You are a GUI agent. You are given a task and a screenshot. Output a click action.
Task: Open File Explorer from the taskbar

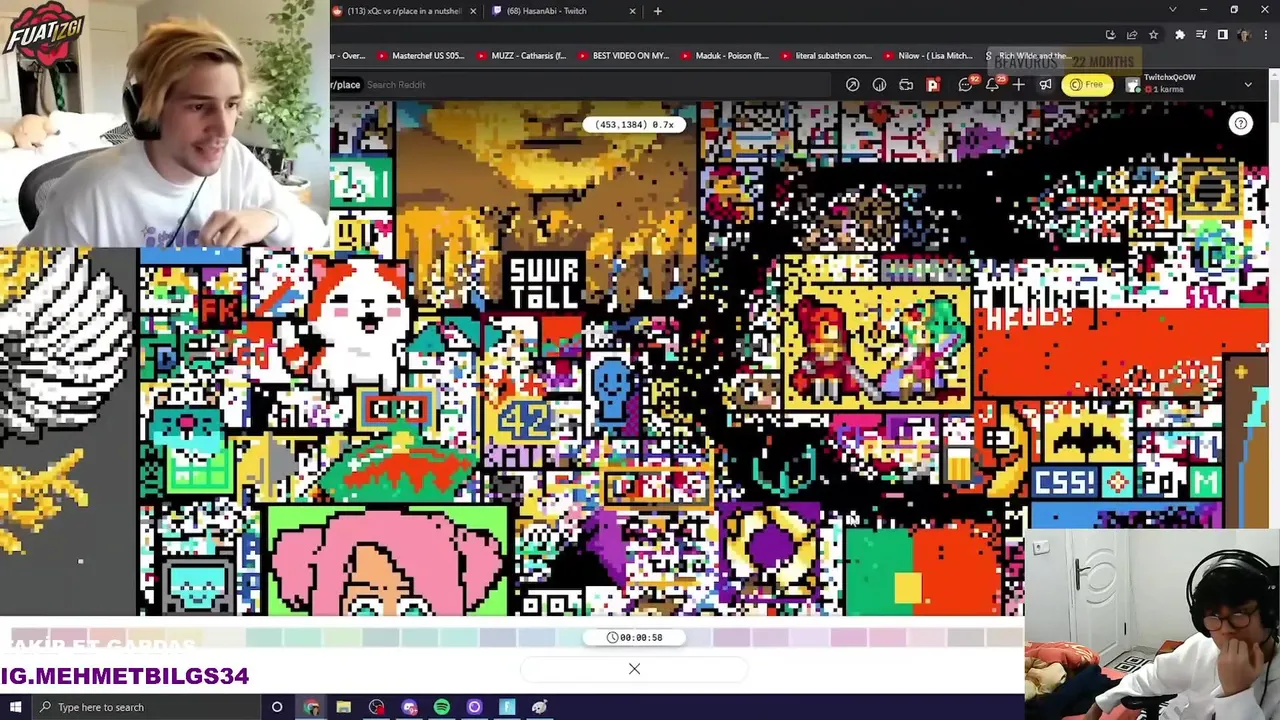[343, 707]
